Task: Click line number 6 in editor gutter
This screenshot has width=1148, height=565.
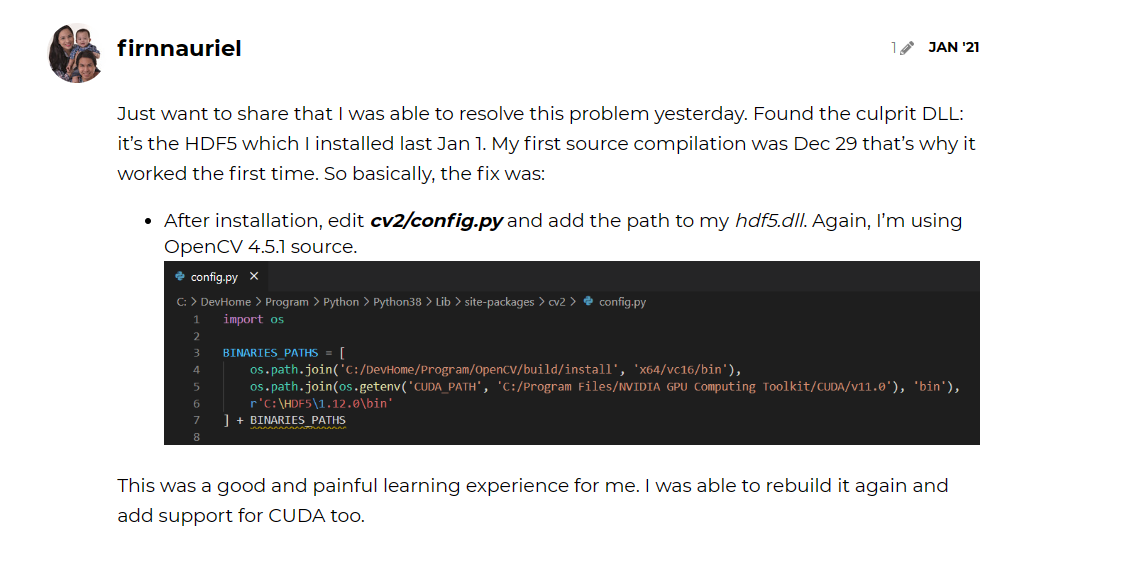Action: pos(196,403)
